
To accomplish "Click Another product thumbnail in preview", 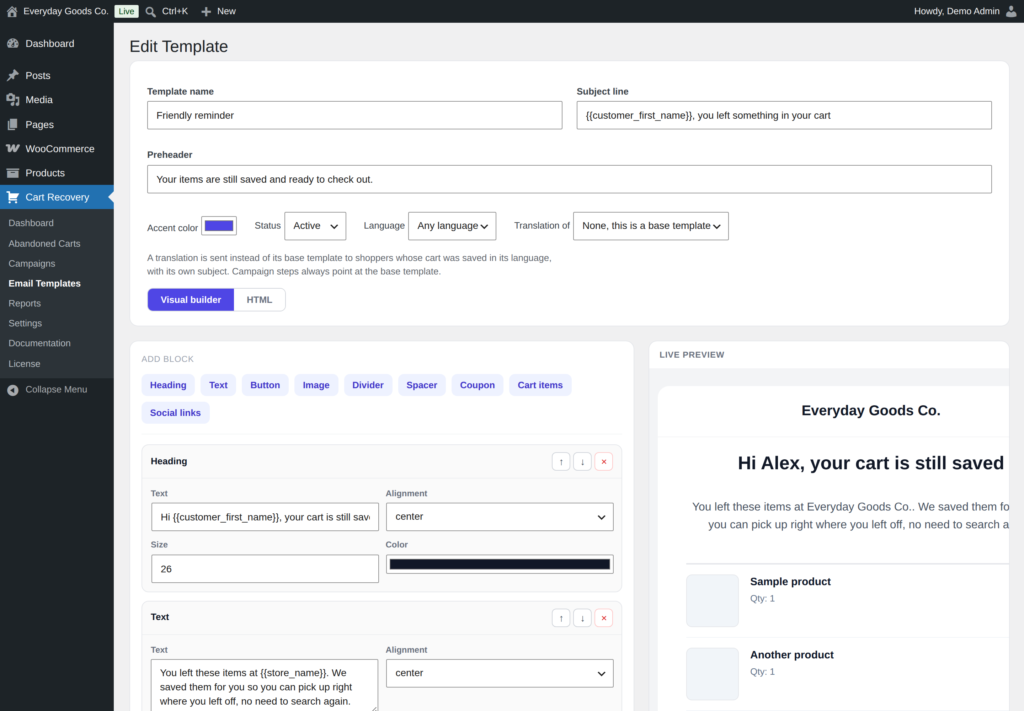I will pos(712,674).
